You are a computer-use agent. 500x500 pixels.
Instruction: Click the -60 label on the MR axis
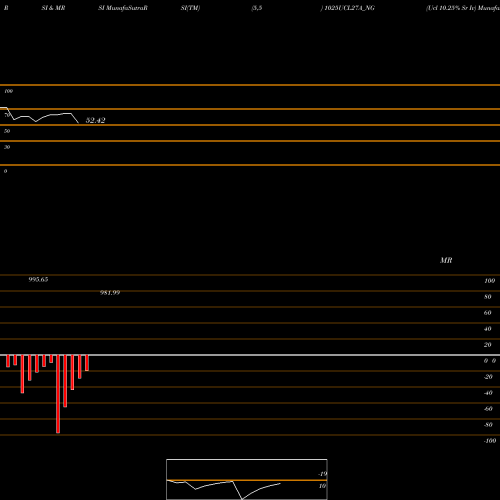[x=488, y=409]
